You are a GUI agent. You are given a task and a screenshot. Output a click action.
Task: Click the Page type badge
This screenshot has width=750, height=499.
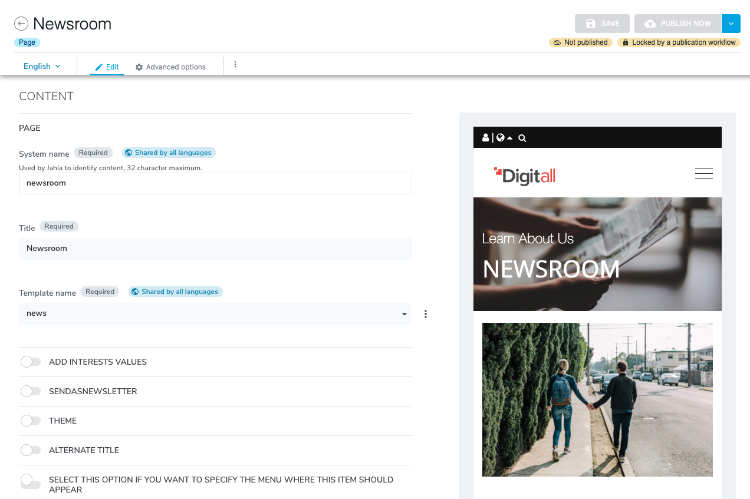click(27, 43)
